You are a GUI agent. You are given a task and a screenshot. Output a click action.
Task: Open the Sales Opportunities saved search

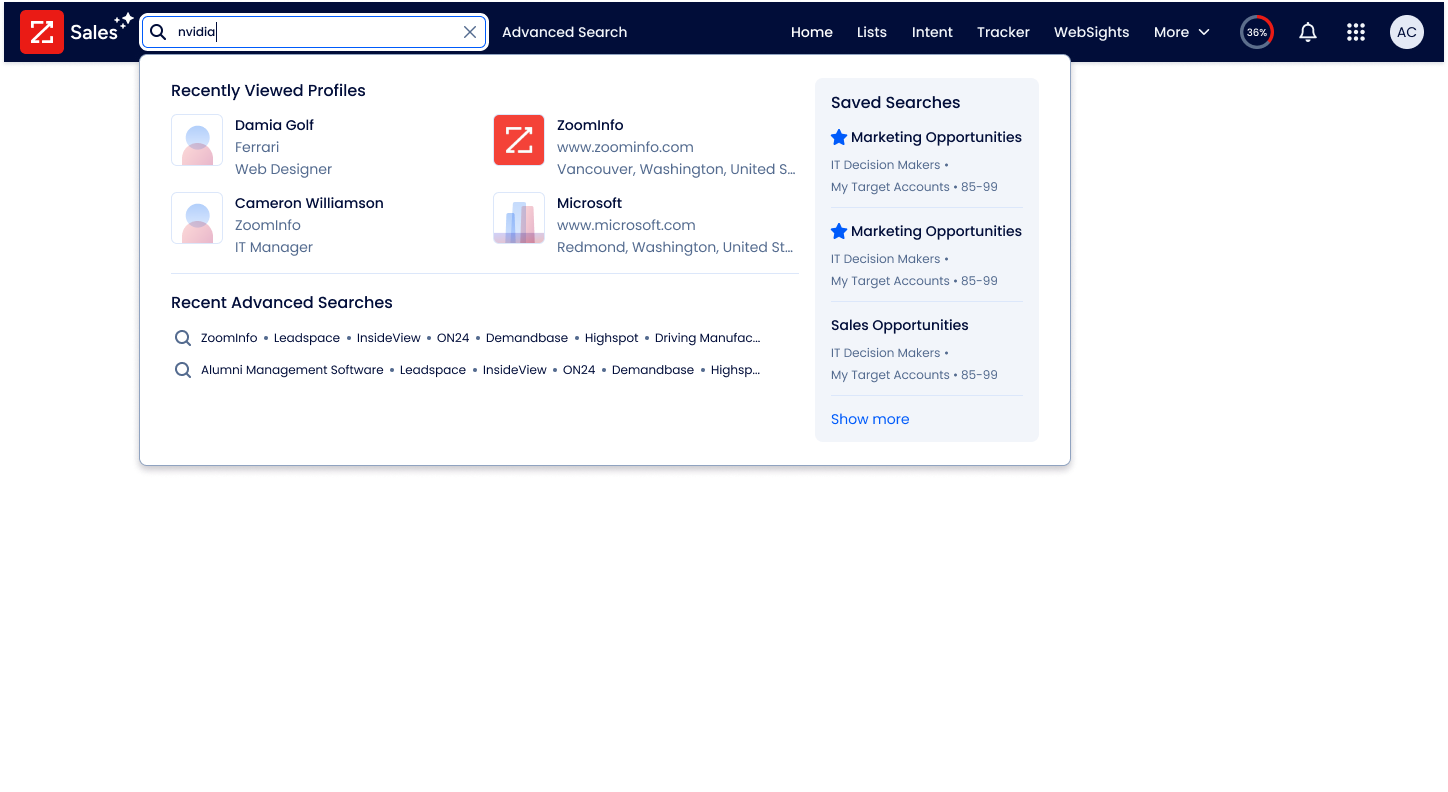pos(900,325)
